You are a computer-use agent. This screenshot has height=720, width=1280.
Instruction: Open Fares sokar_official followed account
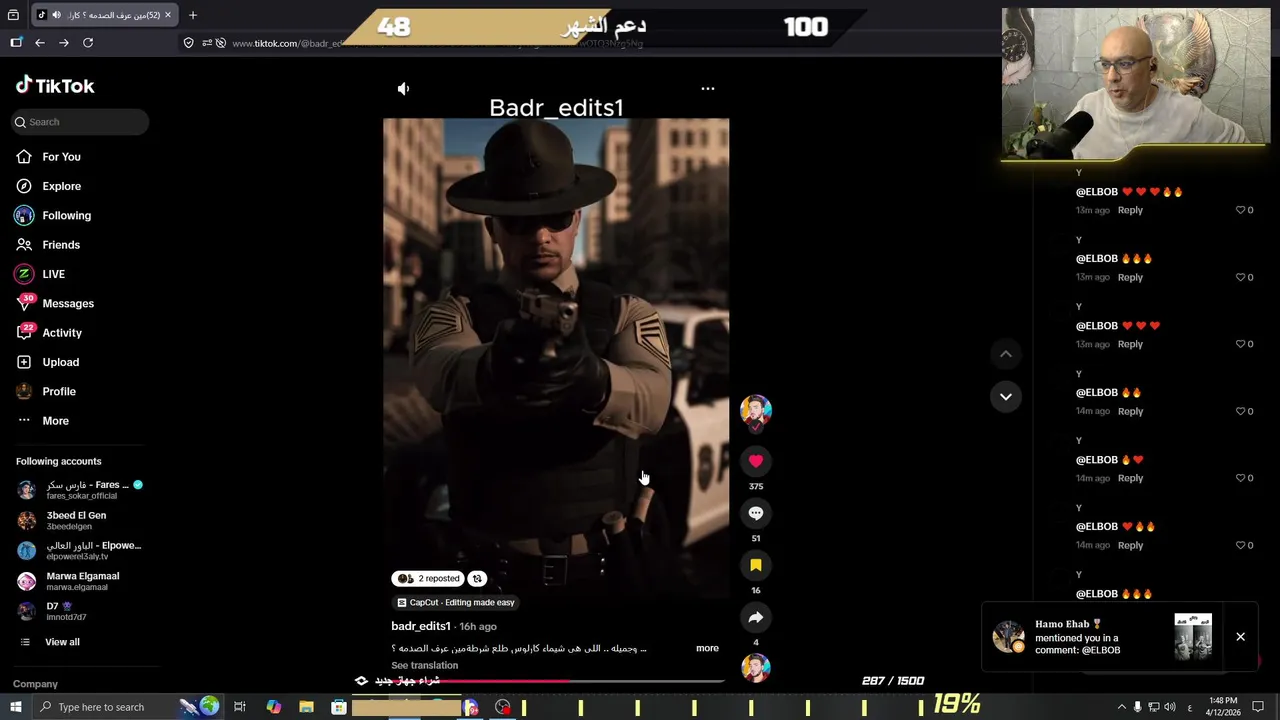tap(80, 490)
